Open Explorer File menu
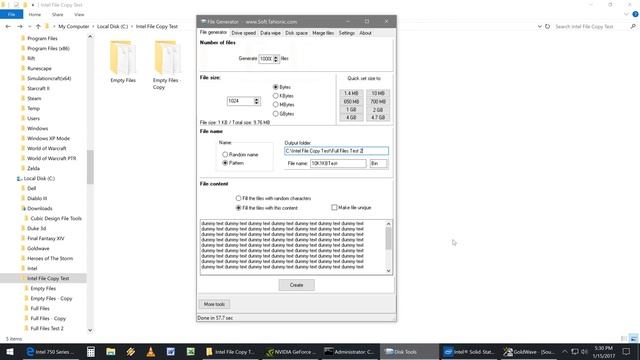Image resolution: width=640 pixels, height=360 pixels. [11, 14]
